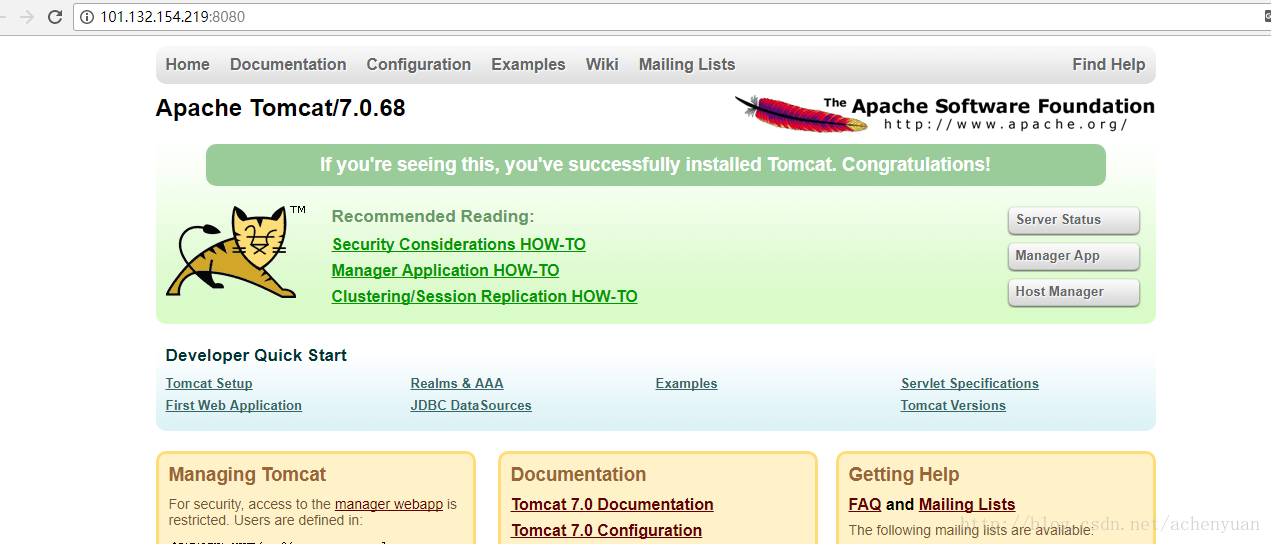Click the Developer Quick Start heading
Viewport: 1271px width, 544px height.
tap(256, 355)
